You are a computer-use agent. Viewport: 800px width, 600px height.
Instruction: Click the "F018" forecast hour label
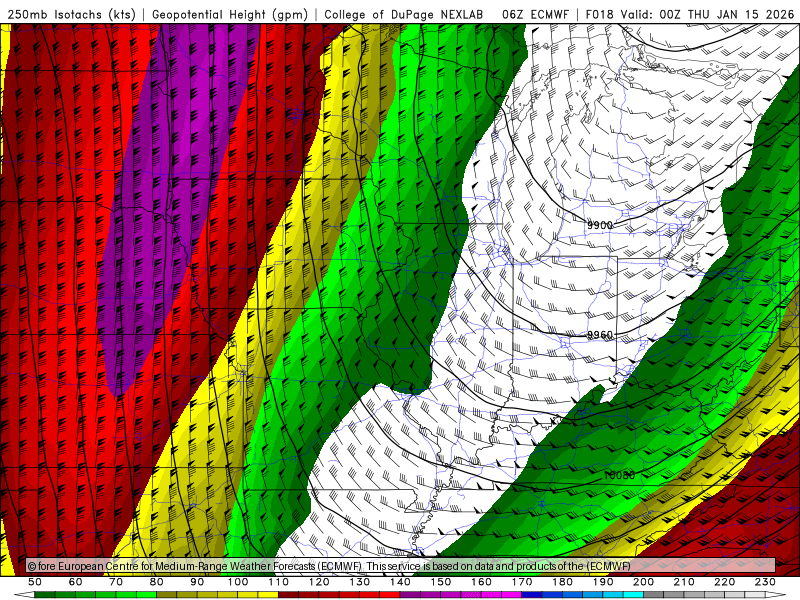point(600,14)
